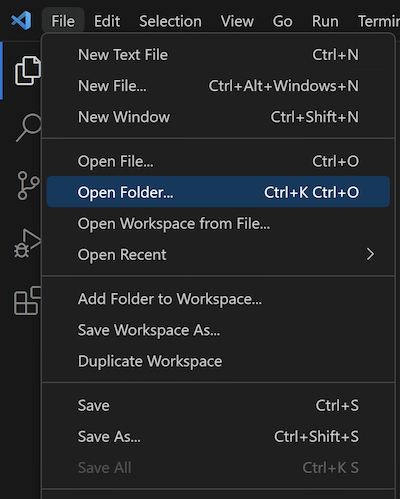This screenshot has height=499, width=400.
Task: Open the Go menu
Action: (x=282, y=21)
